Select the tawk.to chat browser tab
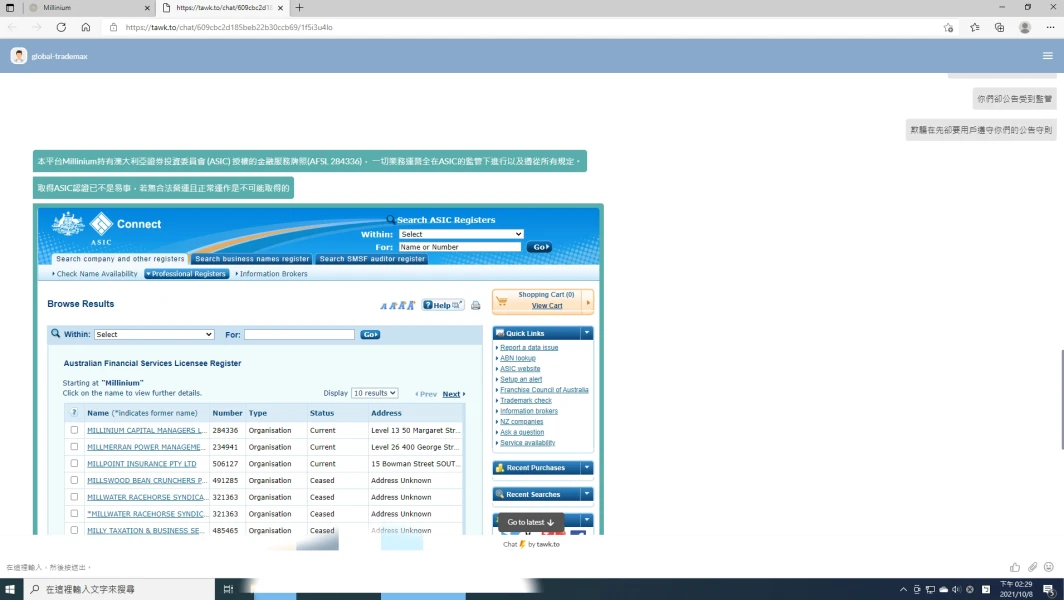Viewport: 1064px width, 600px height. click(x=223, y=7)
